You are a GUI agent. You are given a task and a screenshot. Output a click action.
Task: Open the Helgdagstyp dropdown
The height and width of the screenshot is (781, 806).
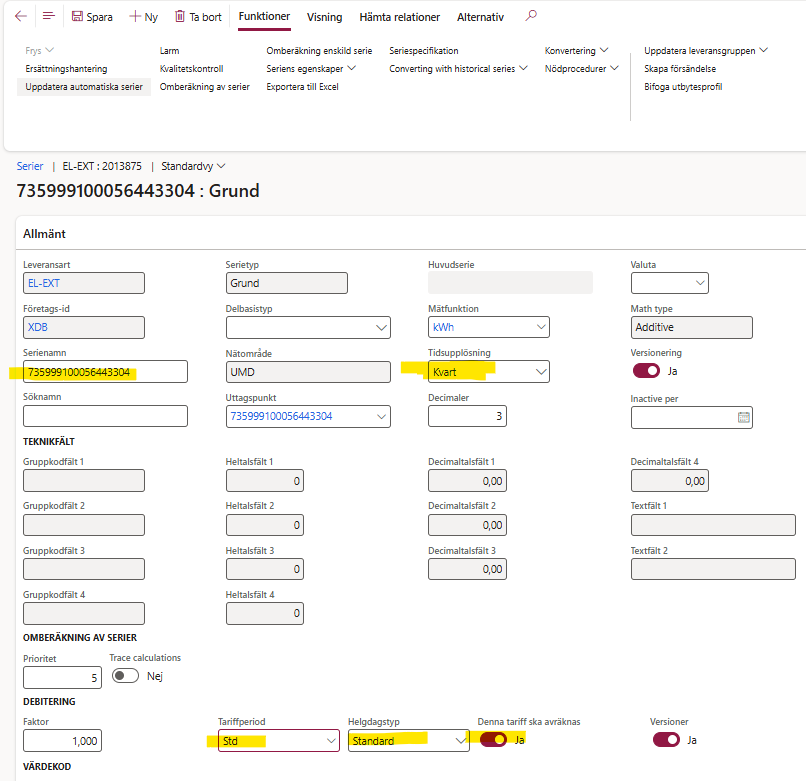(x=460, y=741)
